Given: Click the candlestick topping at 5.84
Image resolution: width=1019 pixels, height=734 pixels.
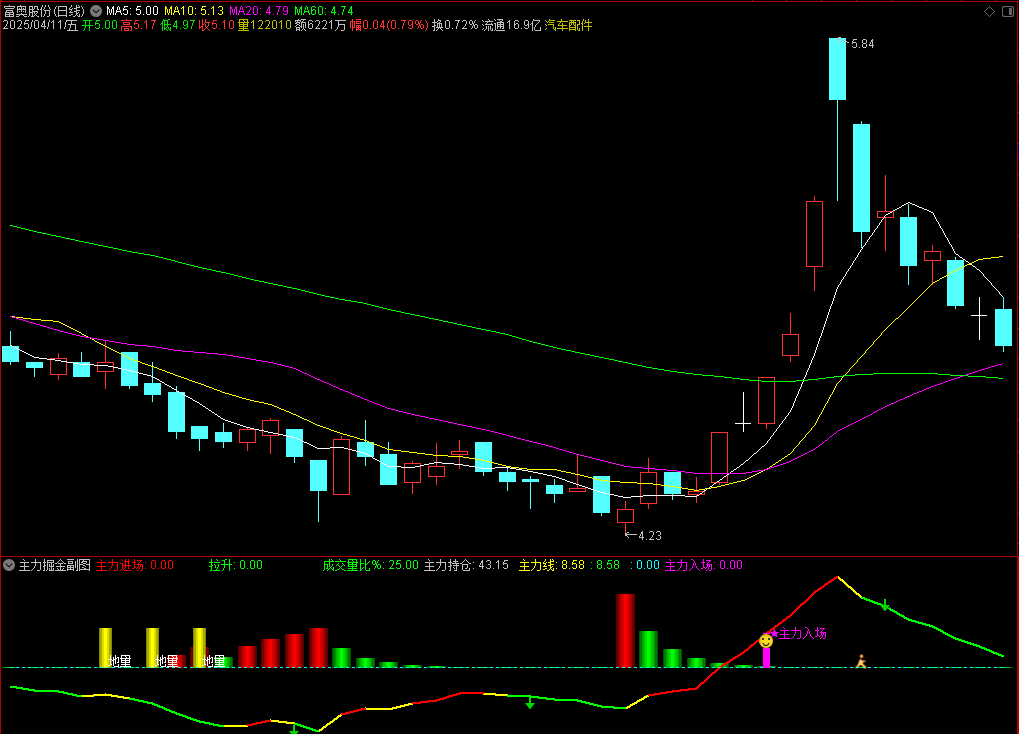Looking at the screenshot, I should pyautogui.click(x=838, y=69).
